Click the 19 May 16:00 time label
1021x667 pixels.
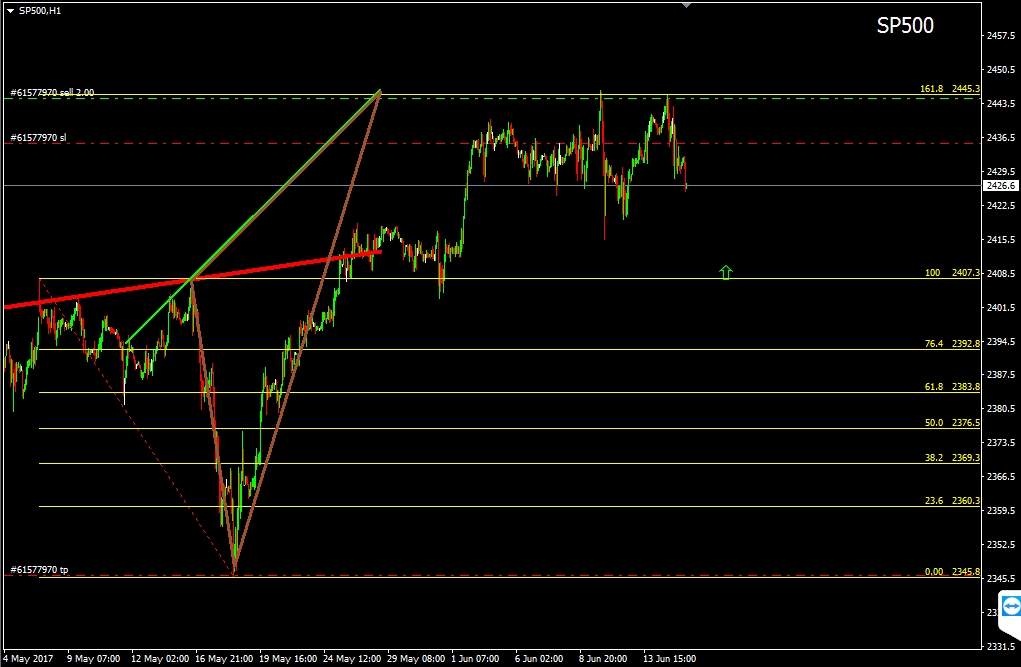(288, 659)
